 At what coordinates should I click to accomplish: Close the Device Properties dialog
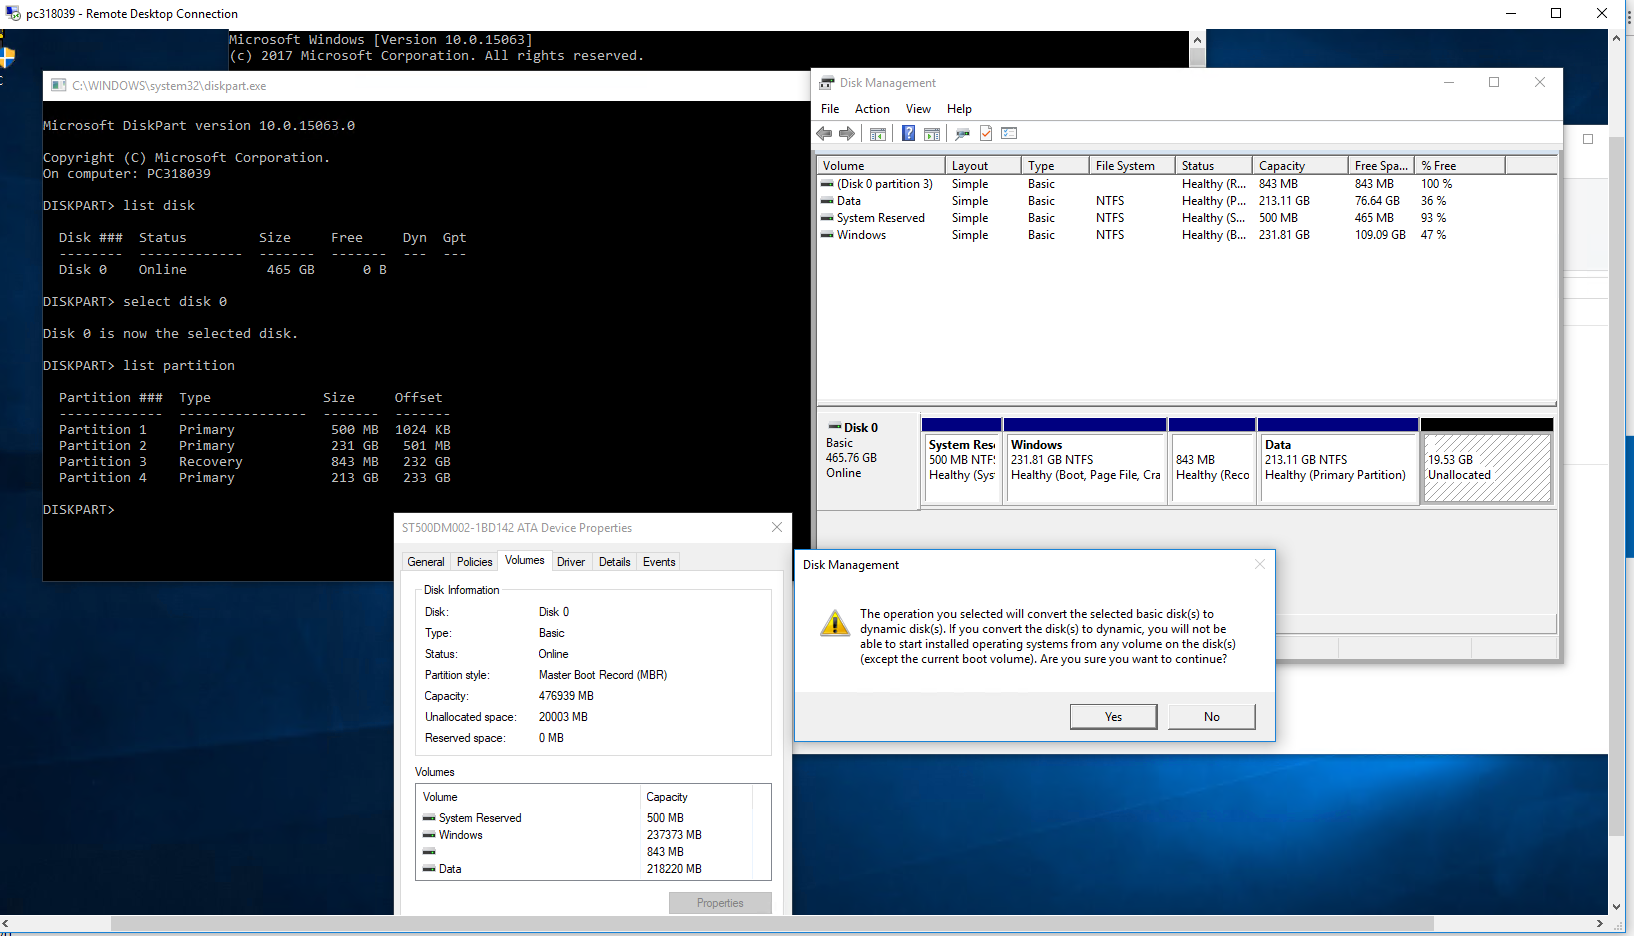click(777, 527)
